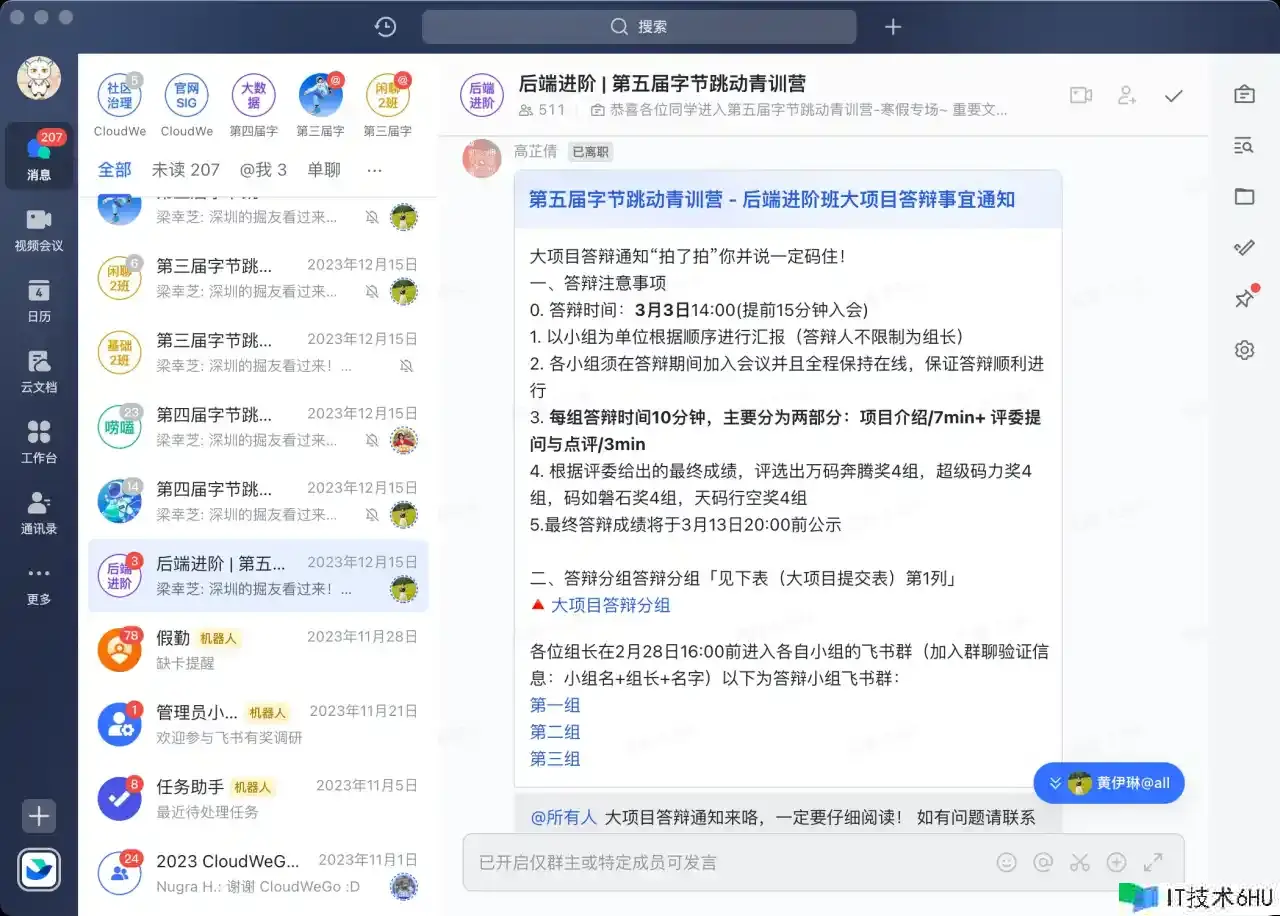This screenshot has height=916, width=1280.
Task: Open the Video Meeting section in sidebar
Action: (39, 229)
